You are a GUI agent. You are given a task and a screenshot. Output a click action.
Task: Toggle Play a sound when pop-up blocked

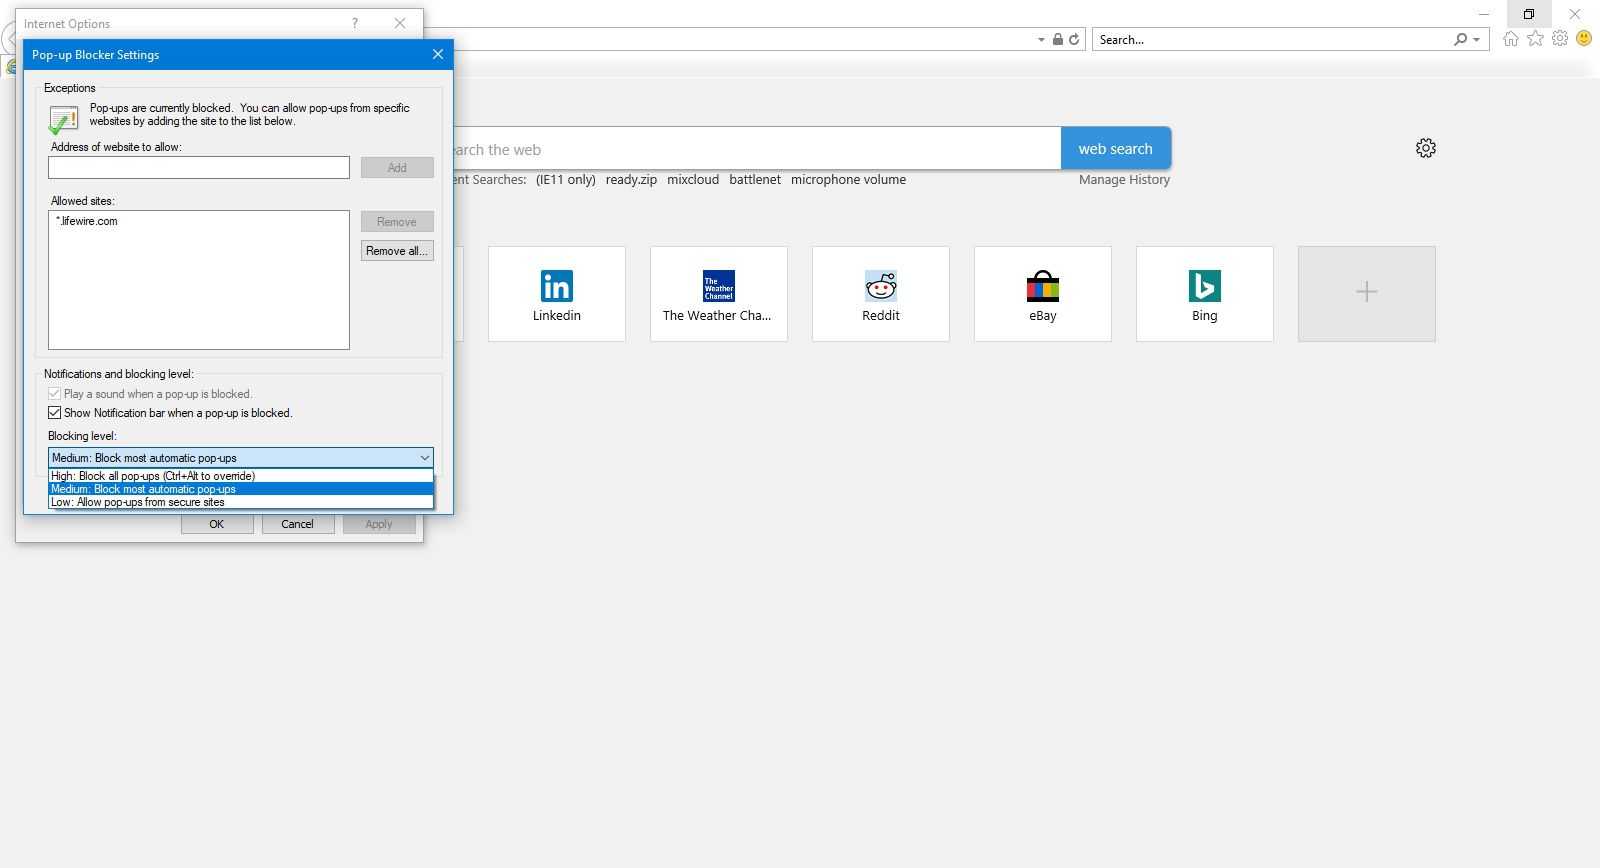(55, 394)
